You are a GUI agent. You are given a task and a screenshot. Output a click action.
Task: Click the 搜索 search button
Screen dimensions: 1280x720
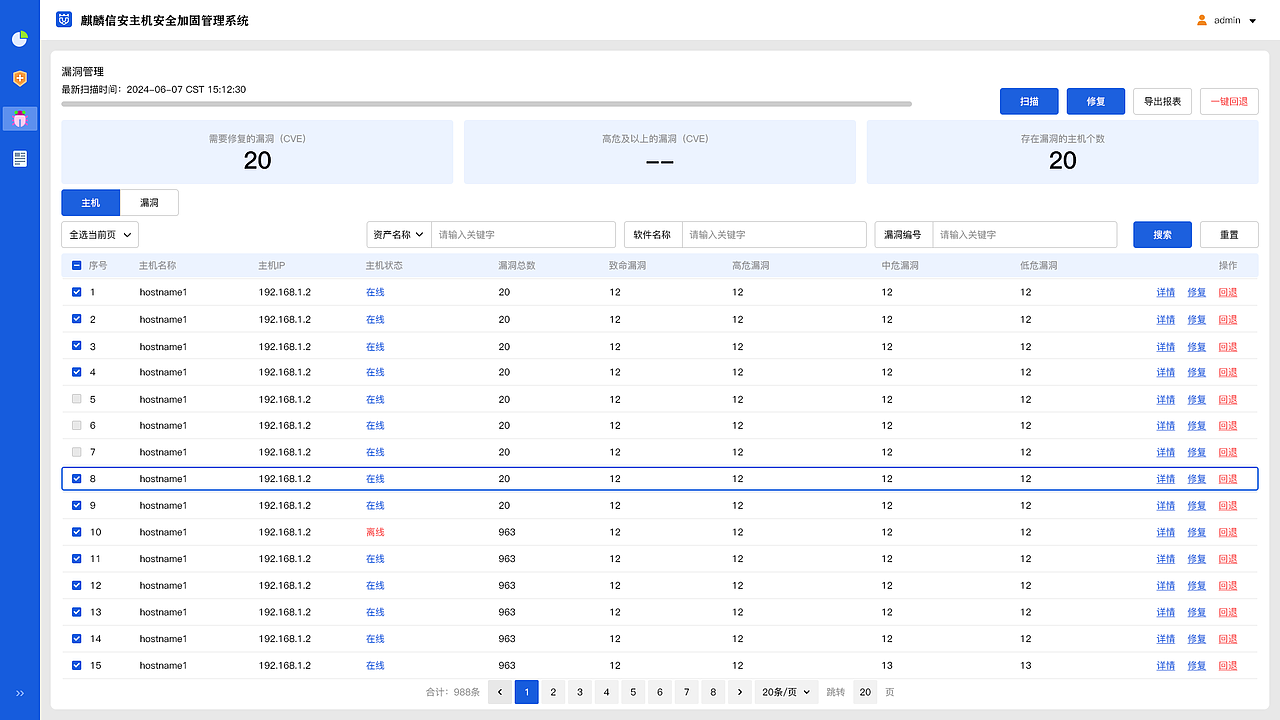(x=1162, y=235)
